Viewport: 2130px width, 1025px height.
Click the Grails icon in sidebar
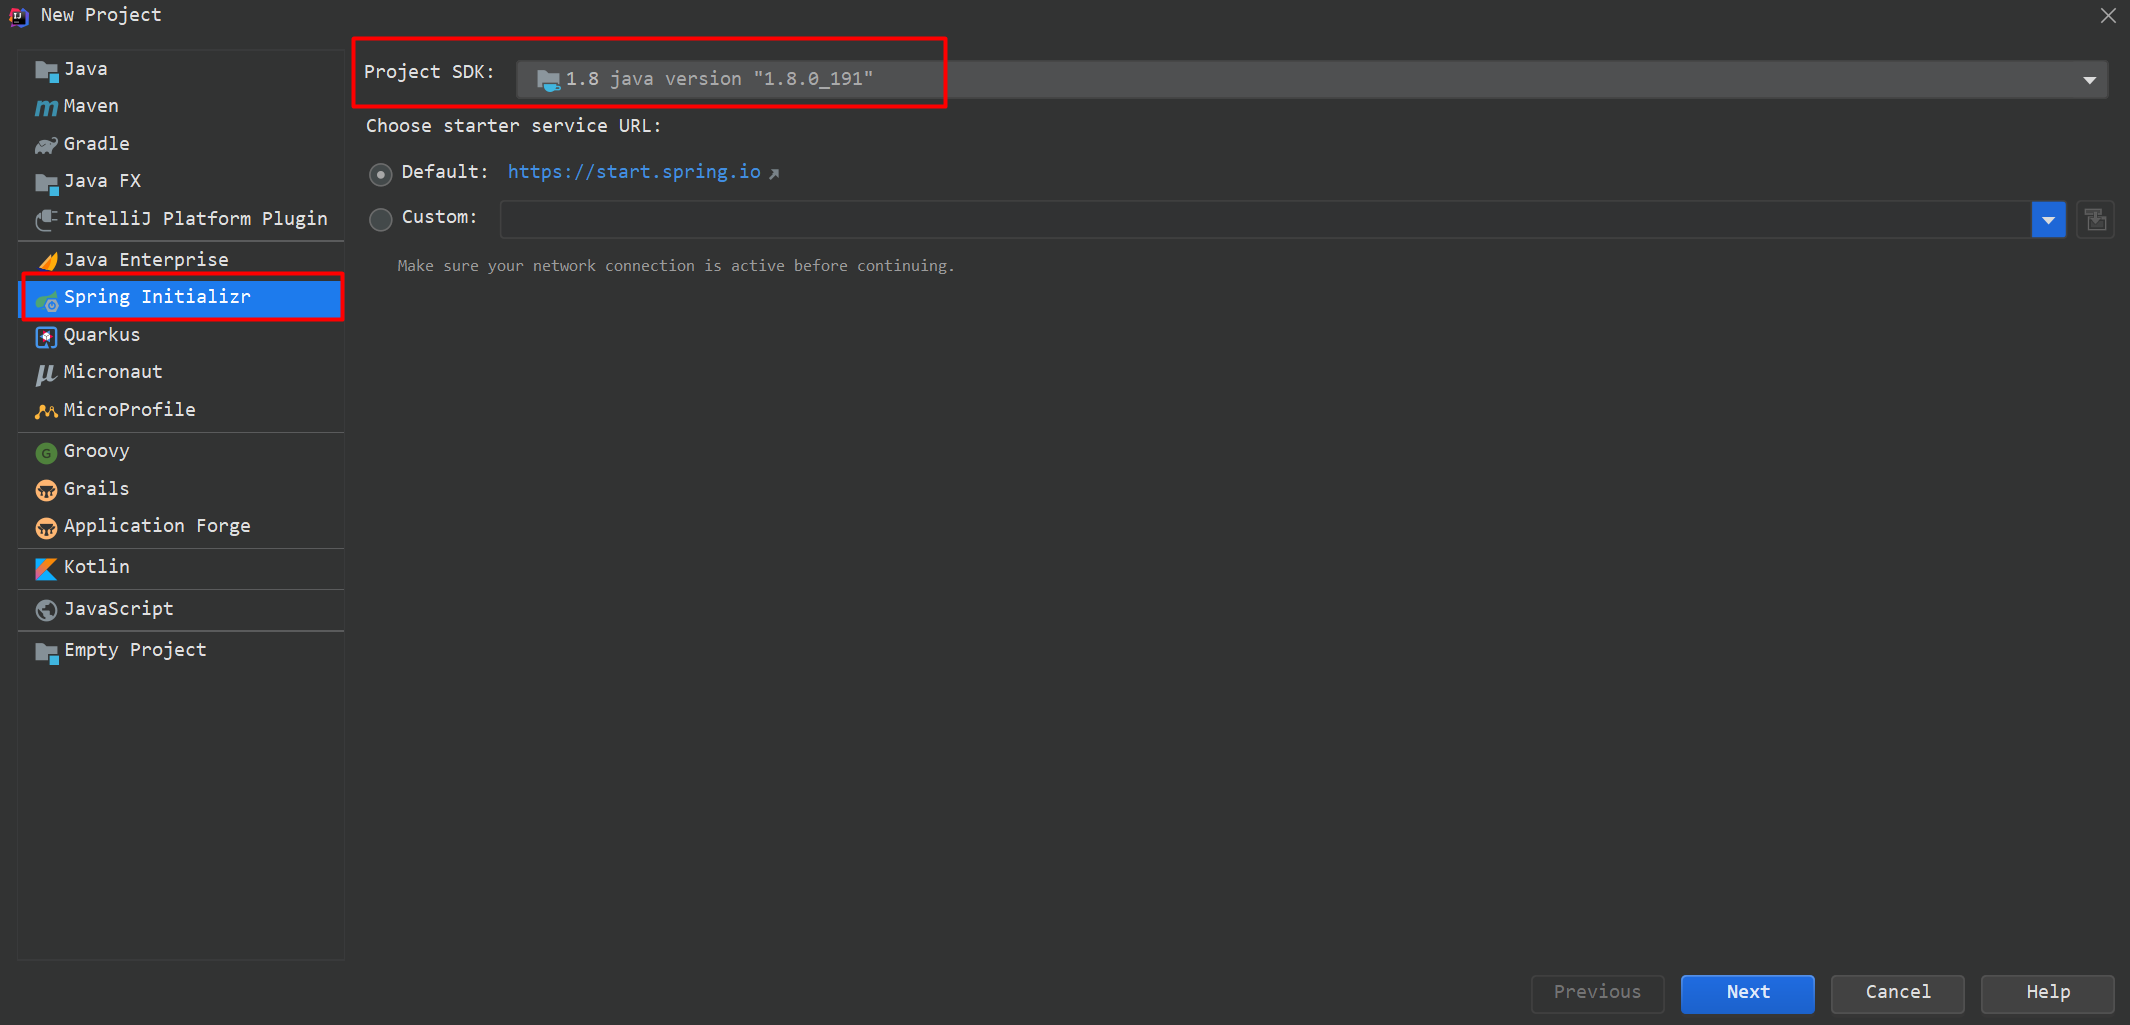coord(46,490)
